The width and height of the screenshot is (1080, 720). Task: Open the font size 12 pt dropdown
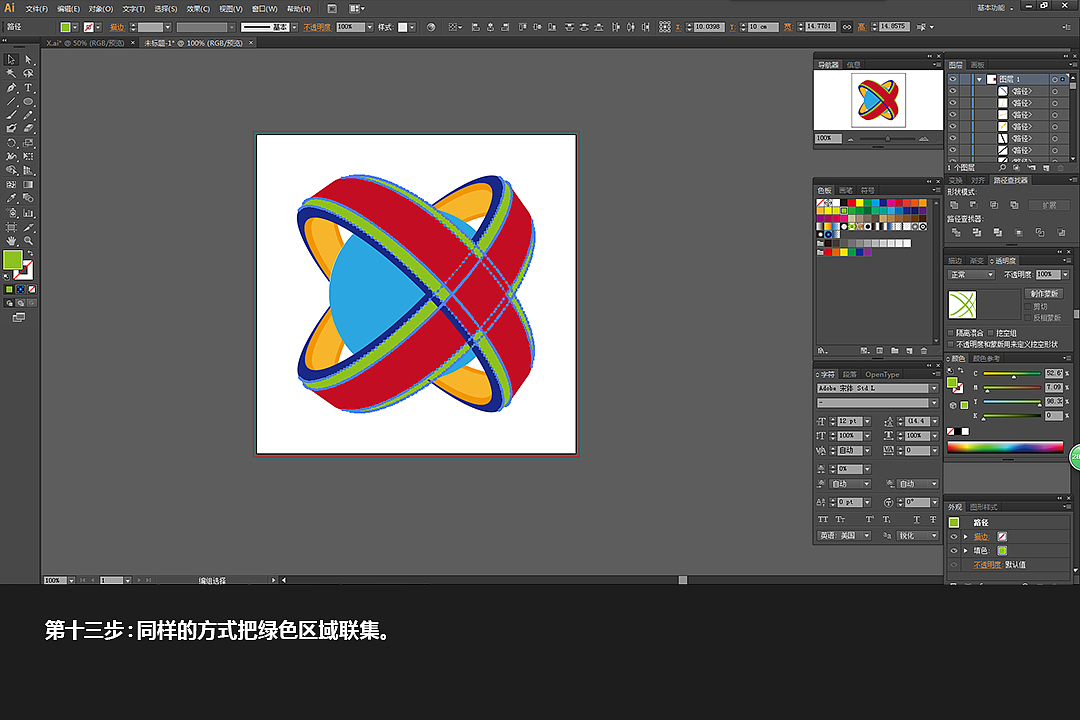867,421
